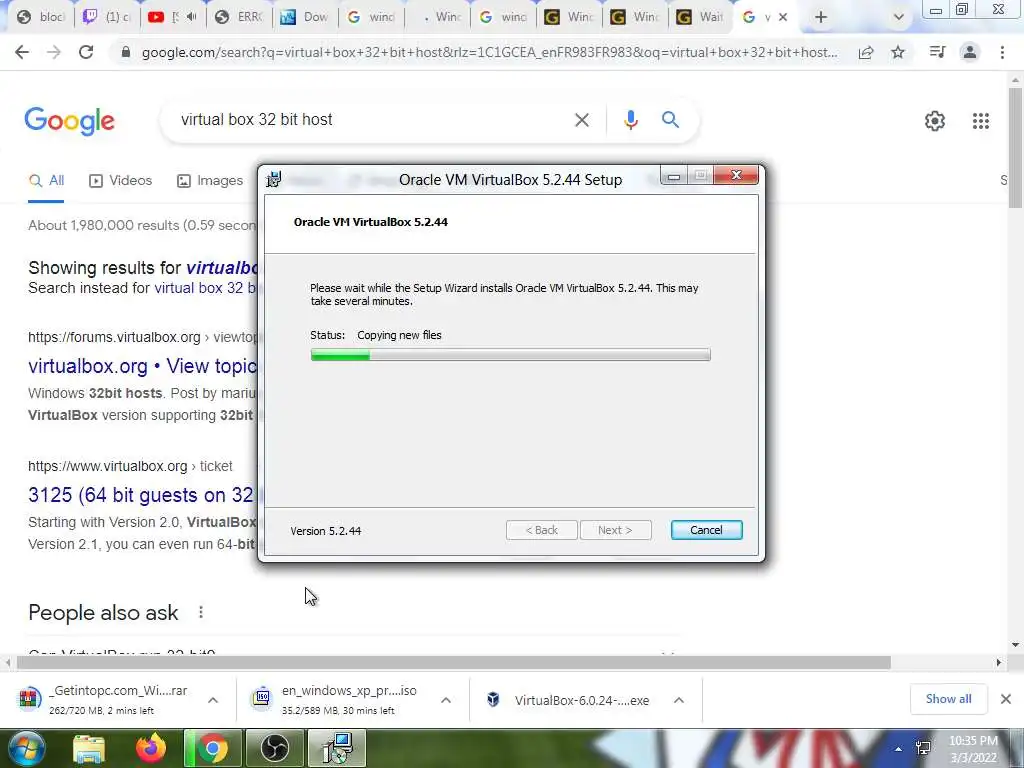Open the Windows Start menu
The width and height of the screenshot is (1024, 768).
(x=26, y=748)
